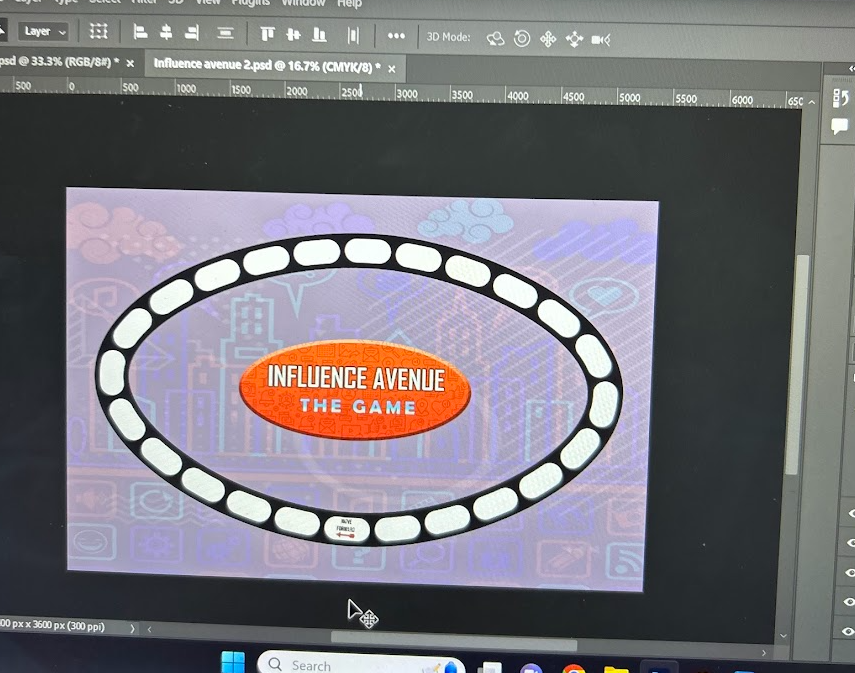Click the Align Bottom Edges icon
Image resolution: width=855 pixels, height=673 pixels.
(x=319, y=35)
